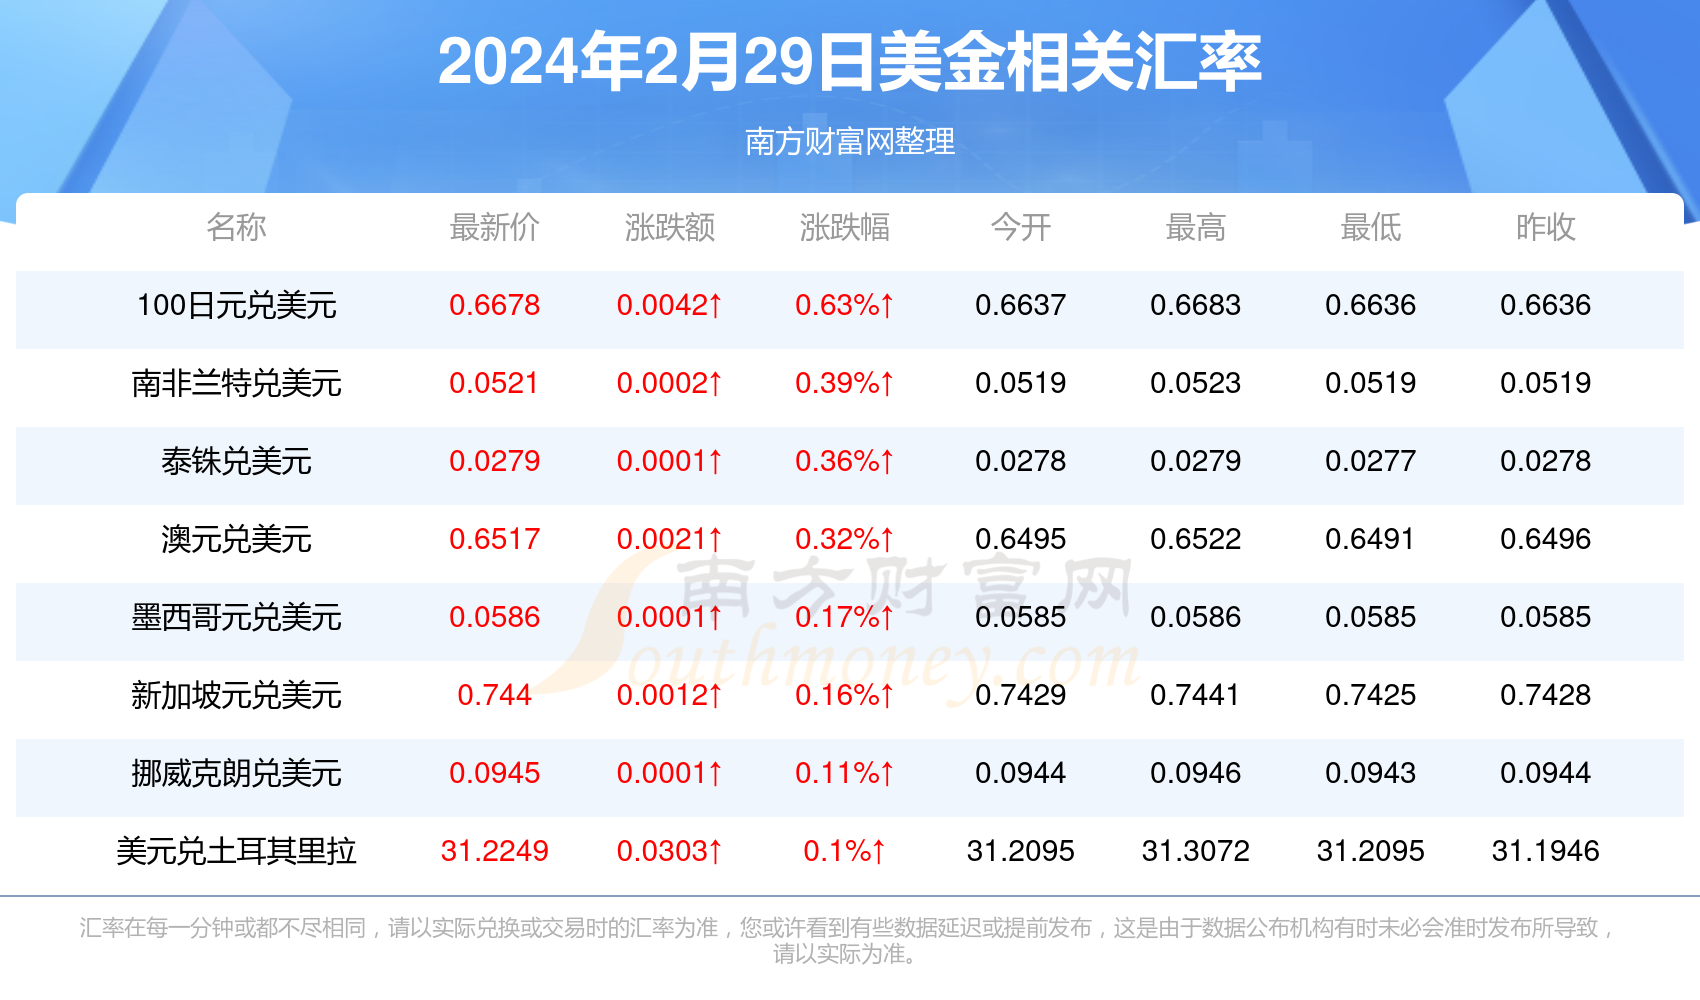Click the 涨跌额 column header

click(669, 227)
